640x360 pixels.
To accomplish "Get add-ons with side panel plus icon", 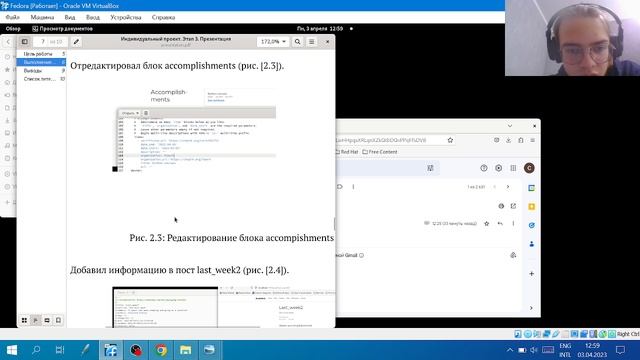I will [531, 273].
